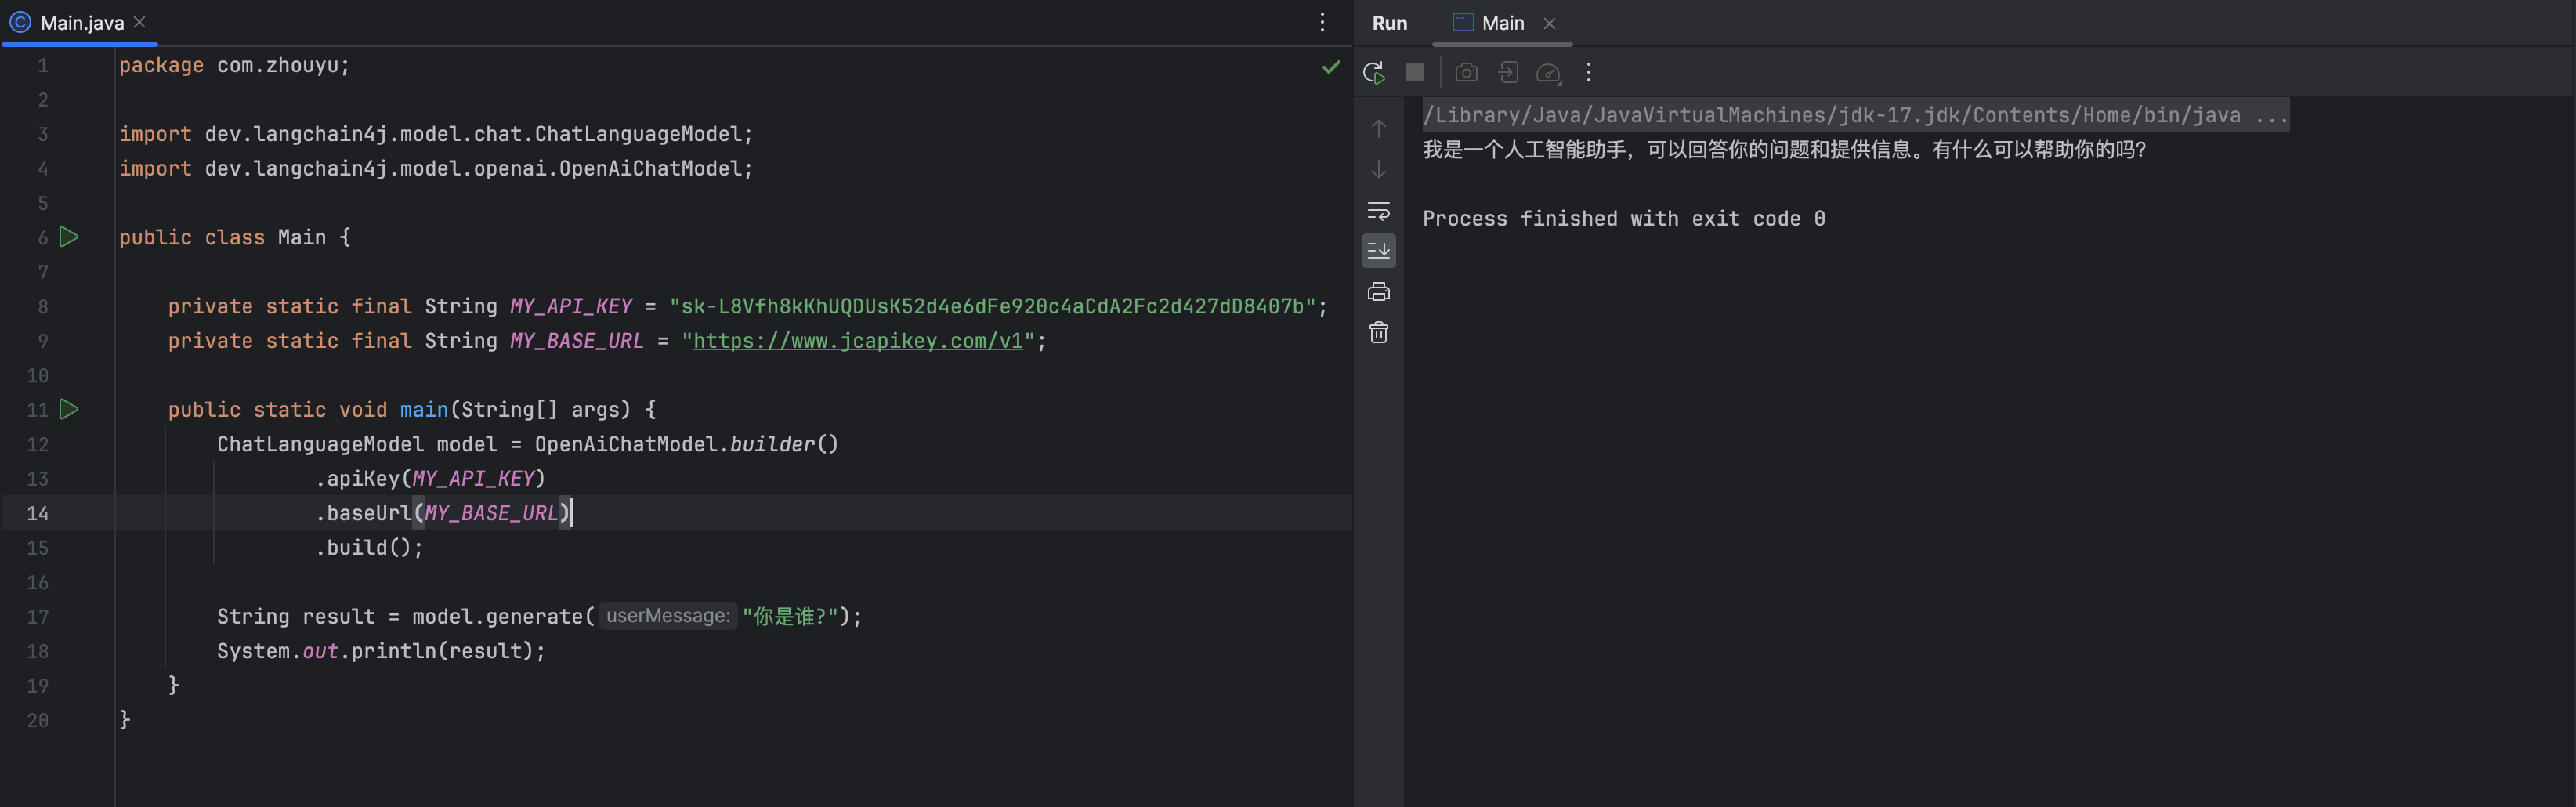
Task: Click .apiKey(MY_API_KEY) on line 13
Action: (431, 479)
